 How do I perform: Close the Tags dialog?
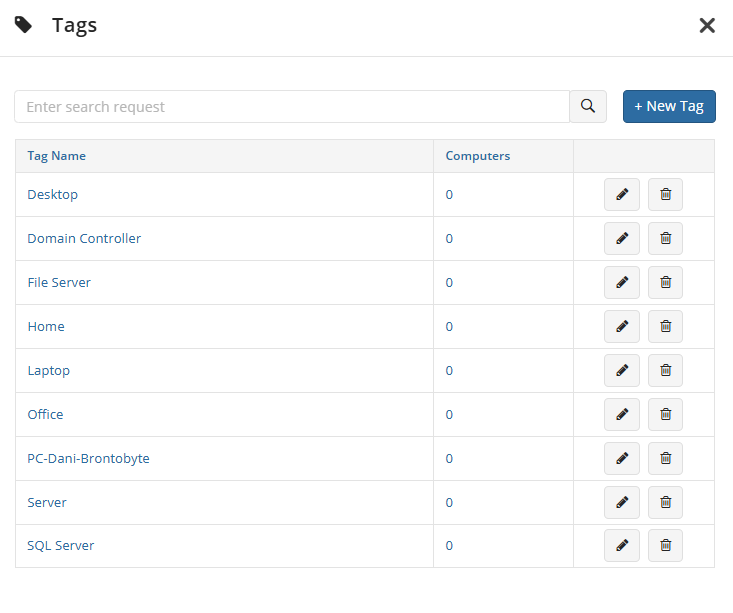[x=707, y=25]
